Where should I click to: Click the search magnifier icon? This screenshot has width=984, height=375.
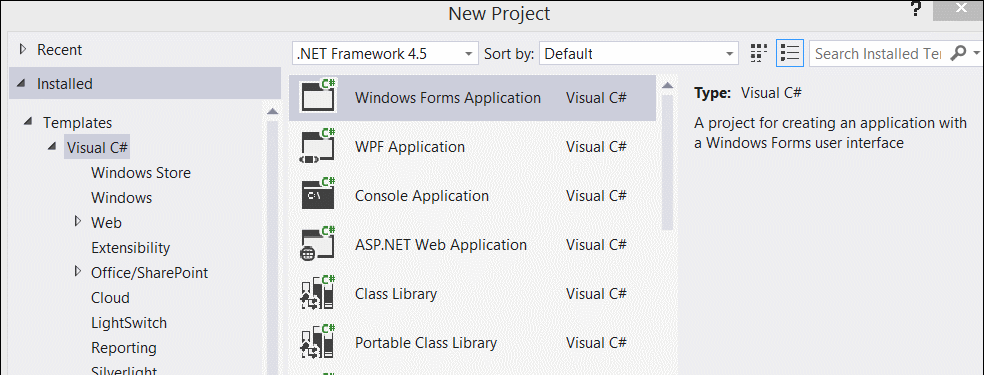(958, 53)
